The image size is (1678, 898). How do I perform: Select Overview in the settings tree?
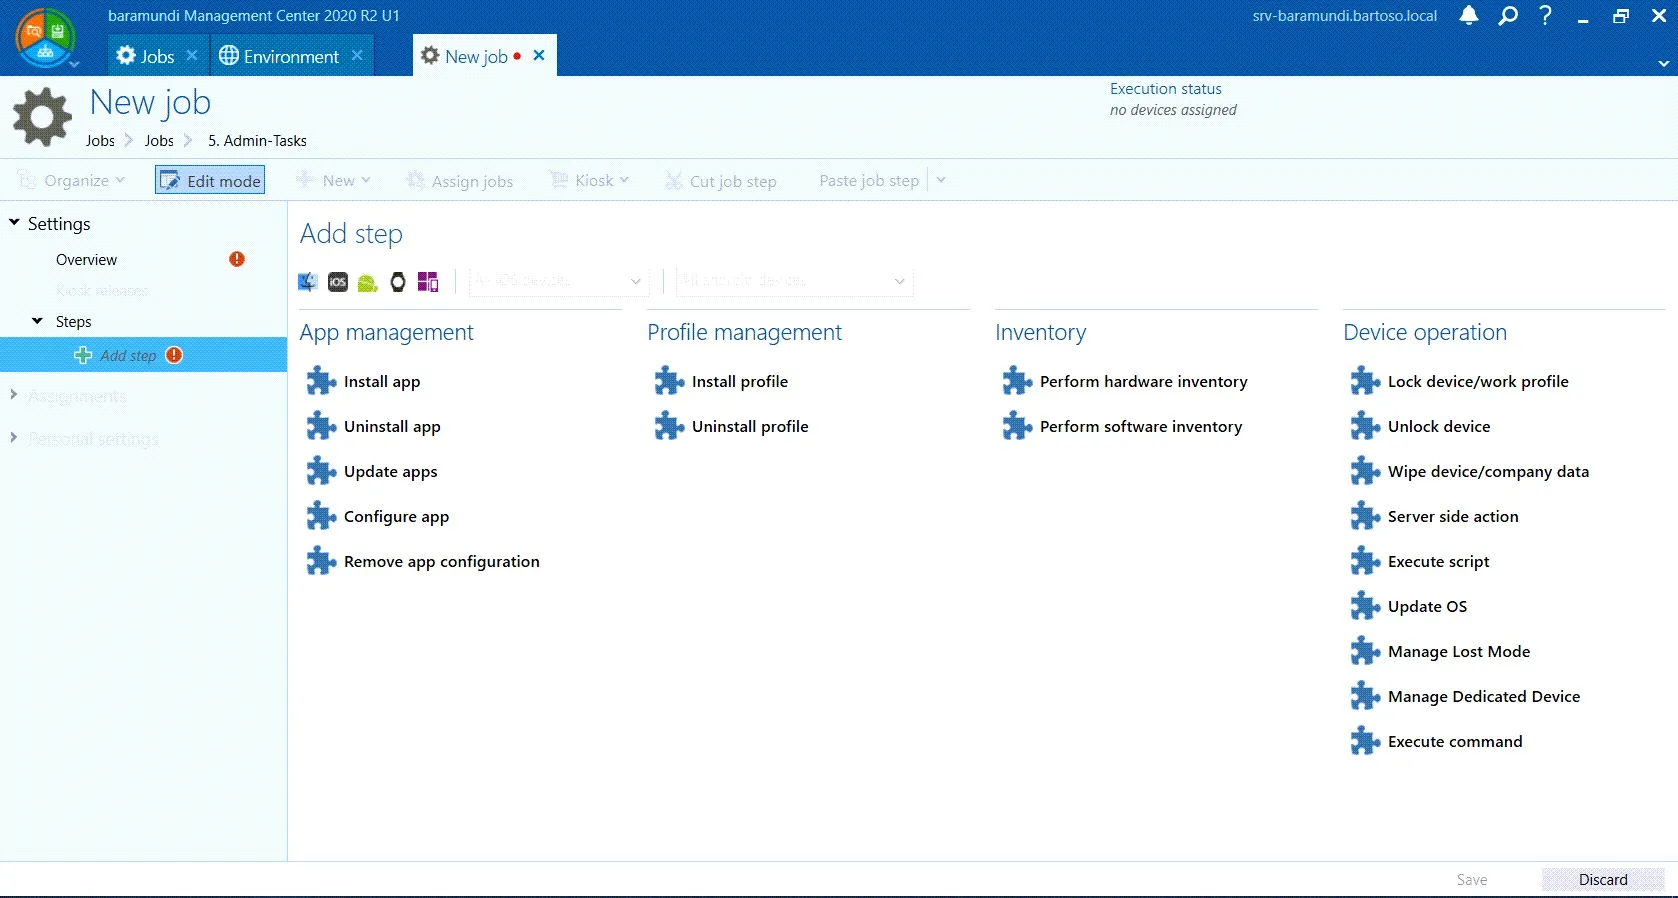(86, 259)
